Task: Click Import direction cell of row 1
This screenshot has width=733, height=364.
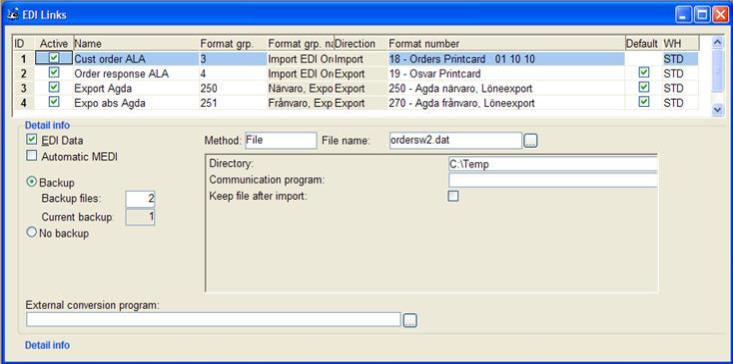Action: pyautogui.click(x=360, y=59)
